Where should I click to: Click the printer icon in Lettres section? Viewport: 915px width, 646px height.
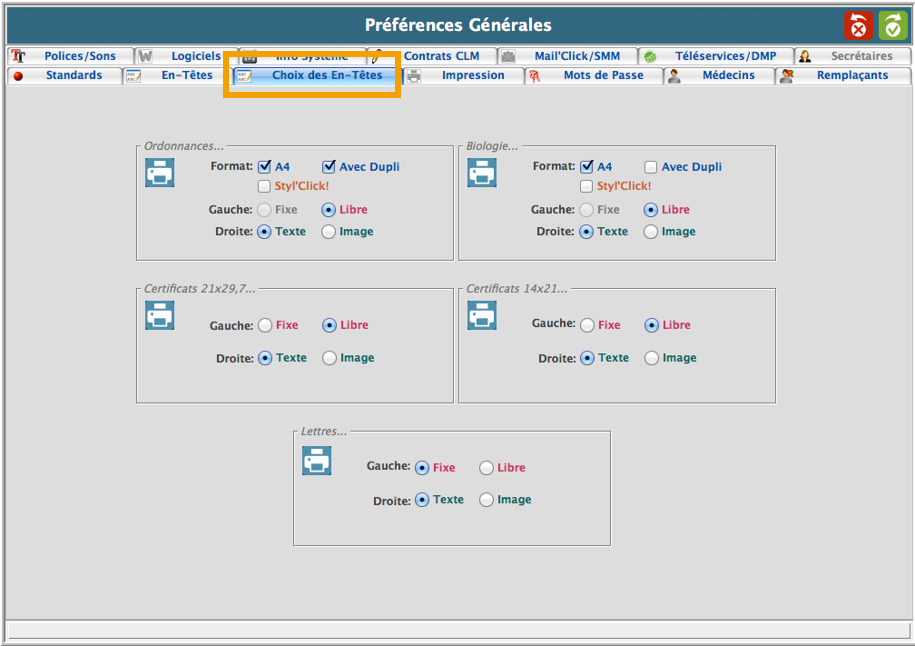coord(317,460)
